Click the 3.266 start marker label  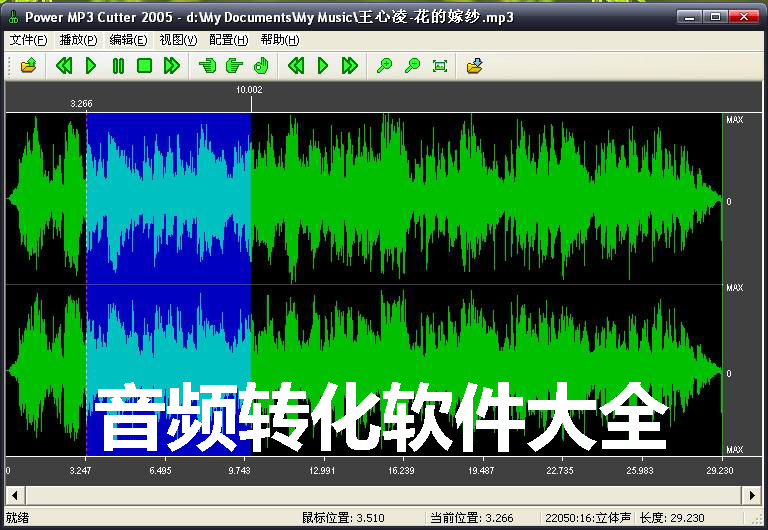[x=81, y=103]
